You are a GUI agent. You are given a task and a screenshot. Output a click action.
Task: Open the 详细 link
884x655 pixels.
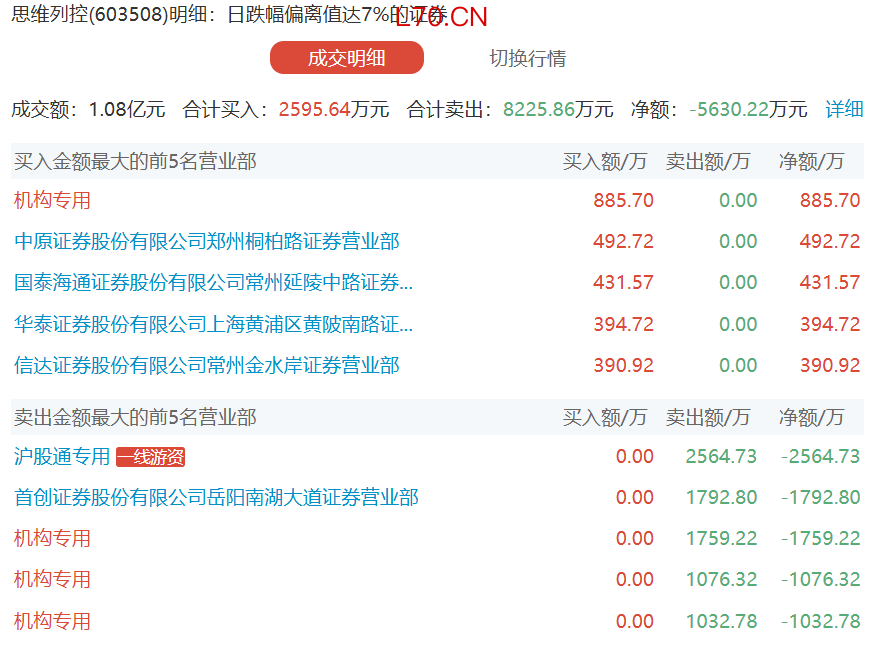pos(843,109)
